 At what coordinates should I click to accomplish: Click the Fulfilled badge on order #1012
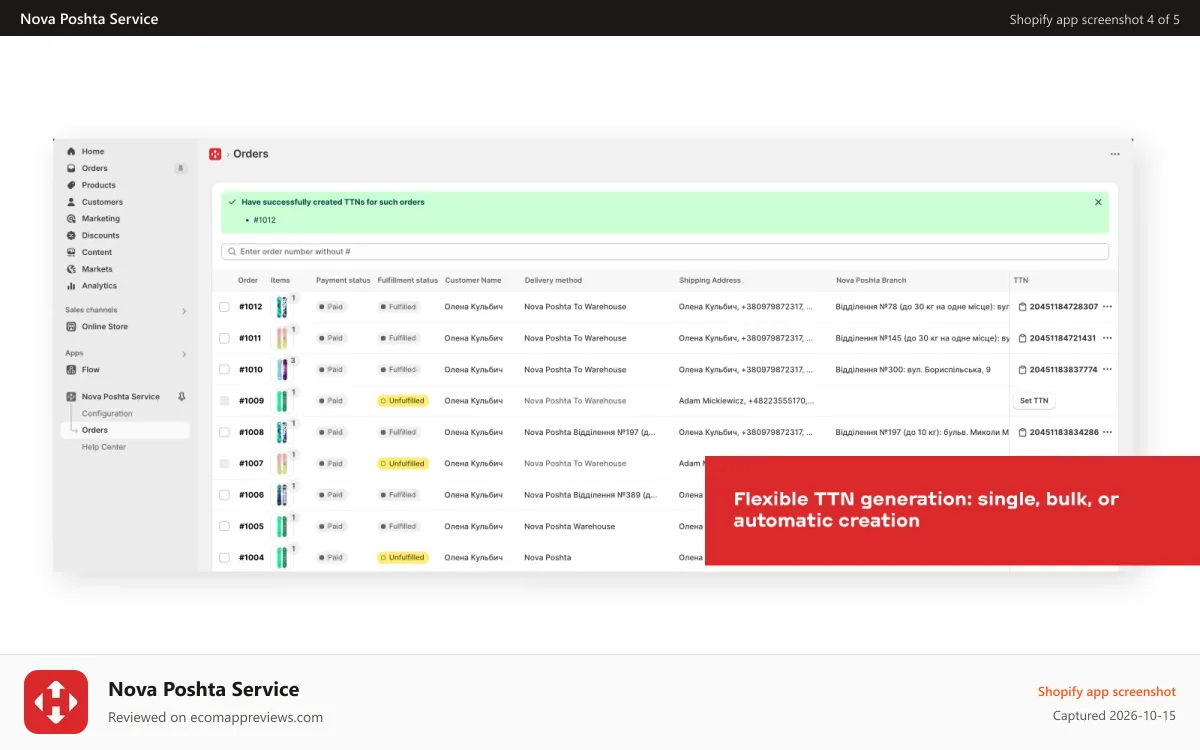[398, 307]
